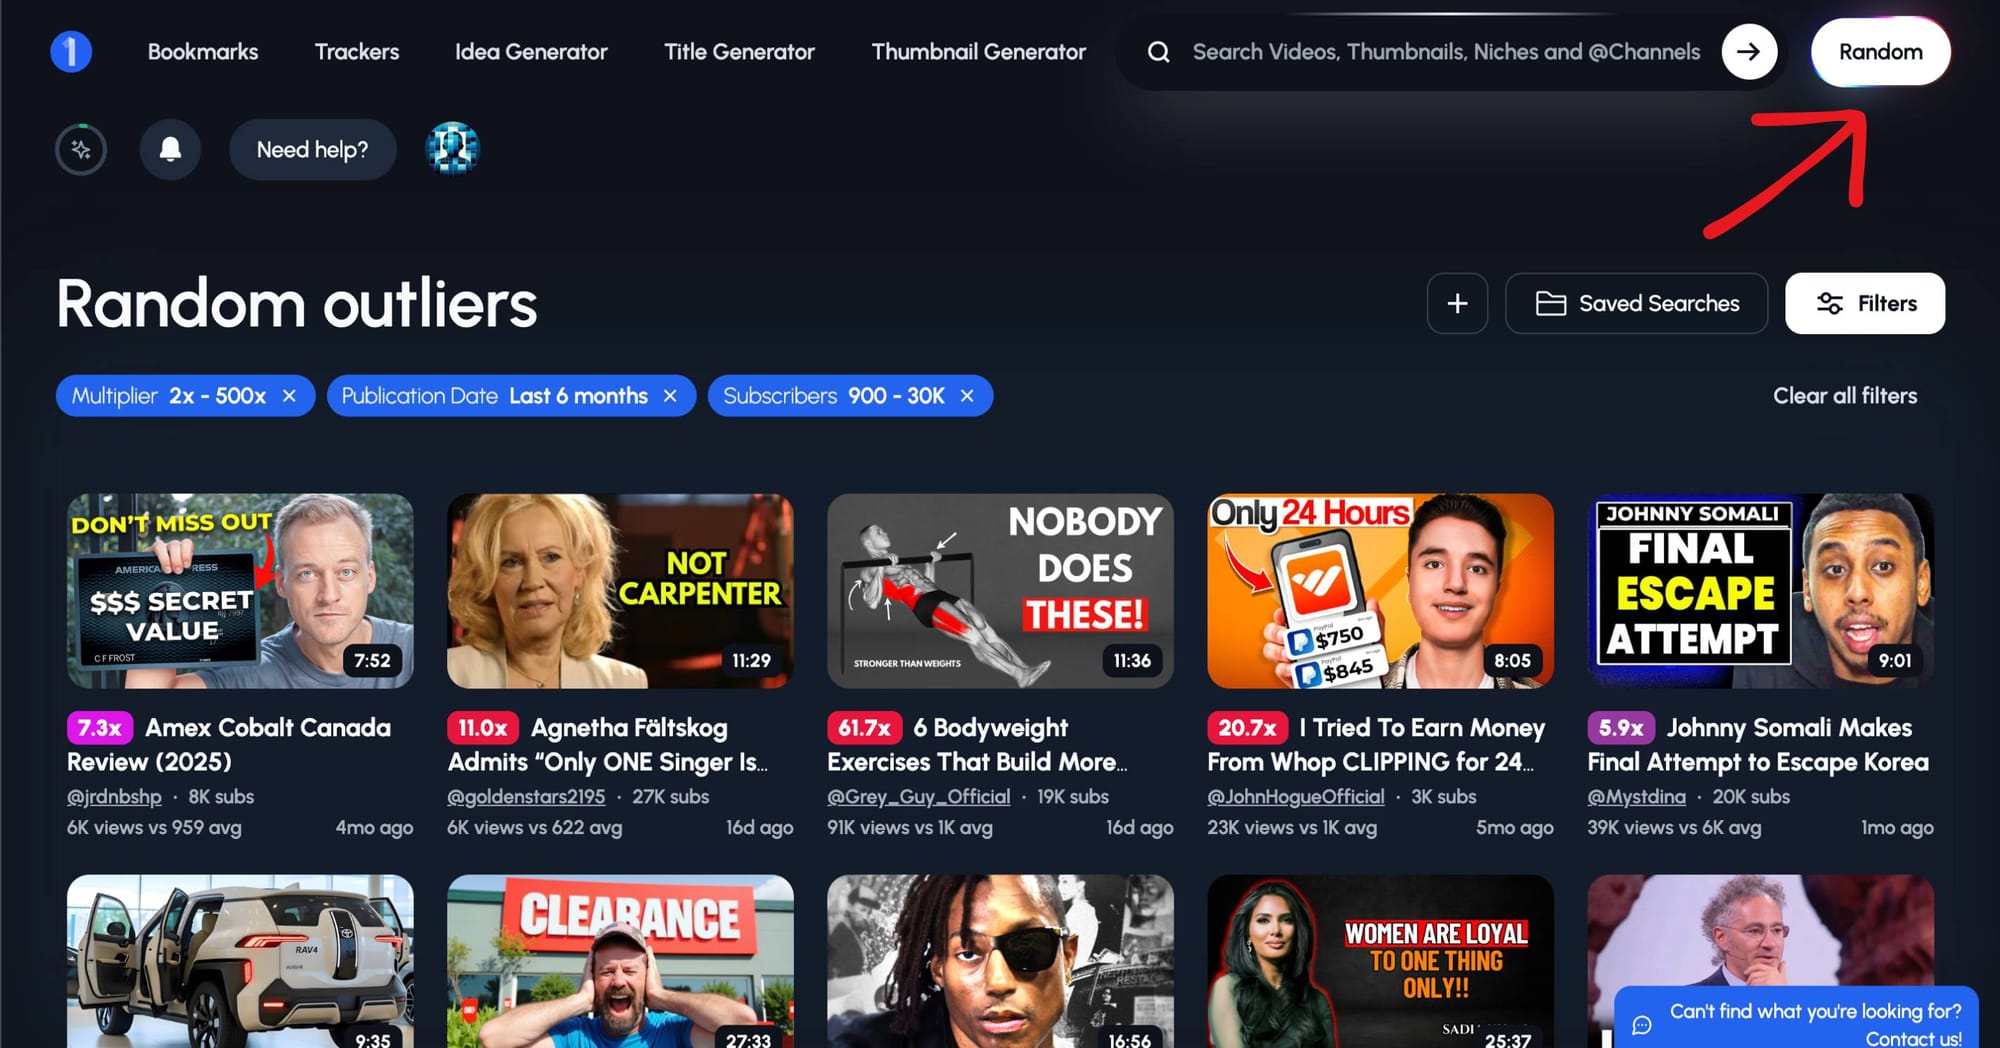The width and height of the screenshot is (2000, 1048).
Task: Focus the search videos input field
Action: 1445,52
